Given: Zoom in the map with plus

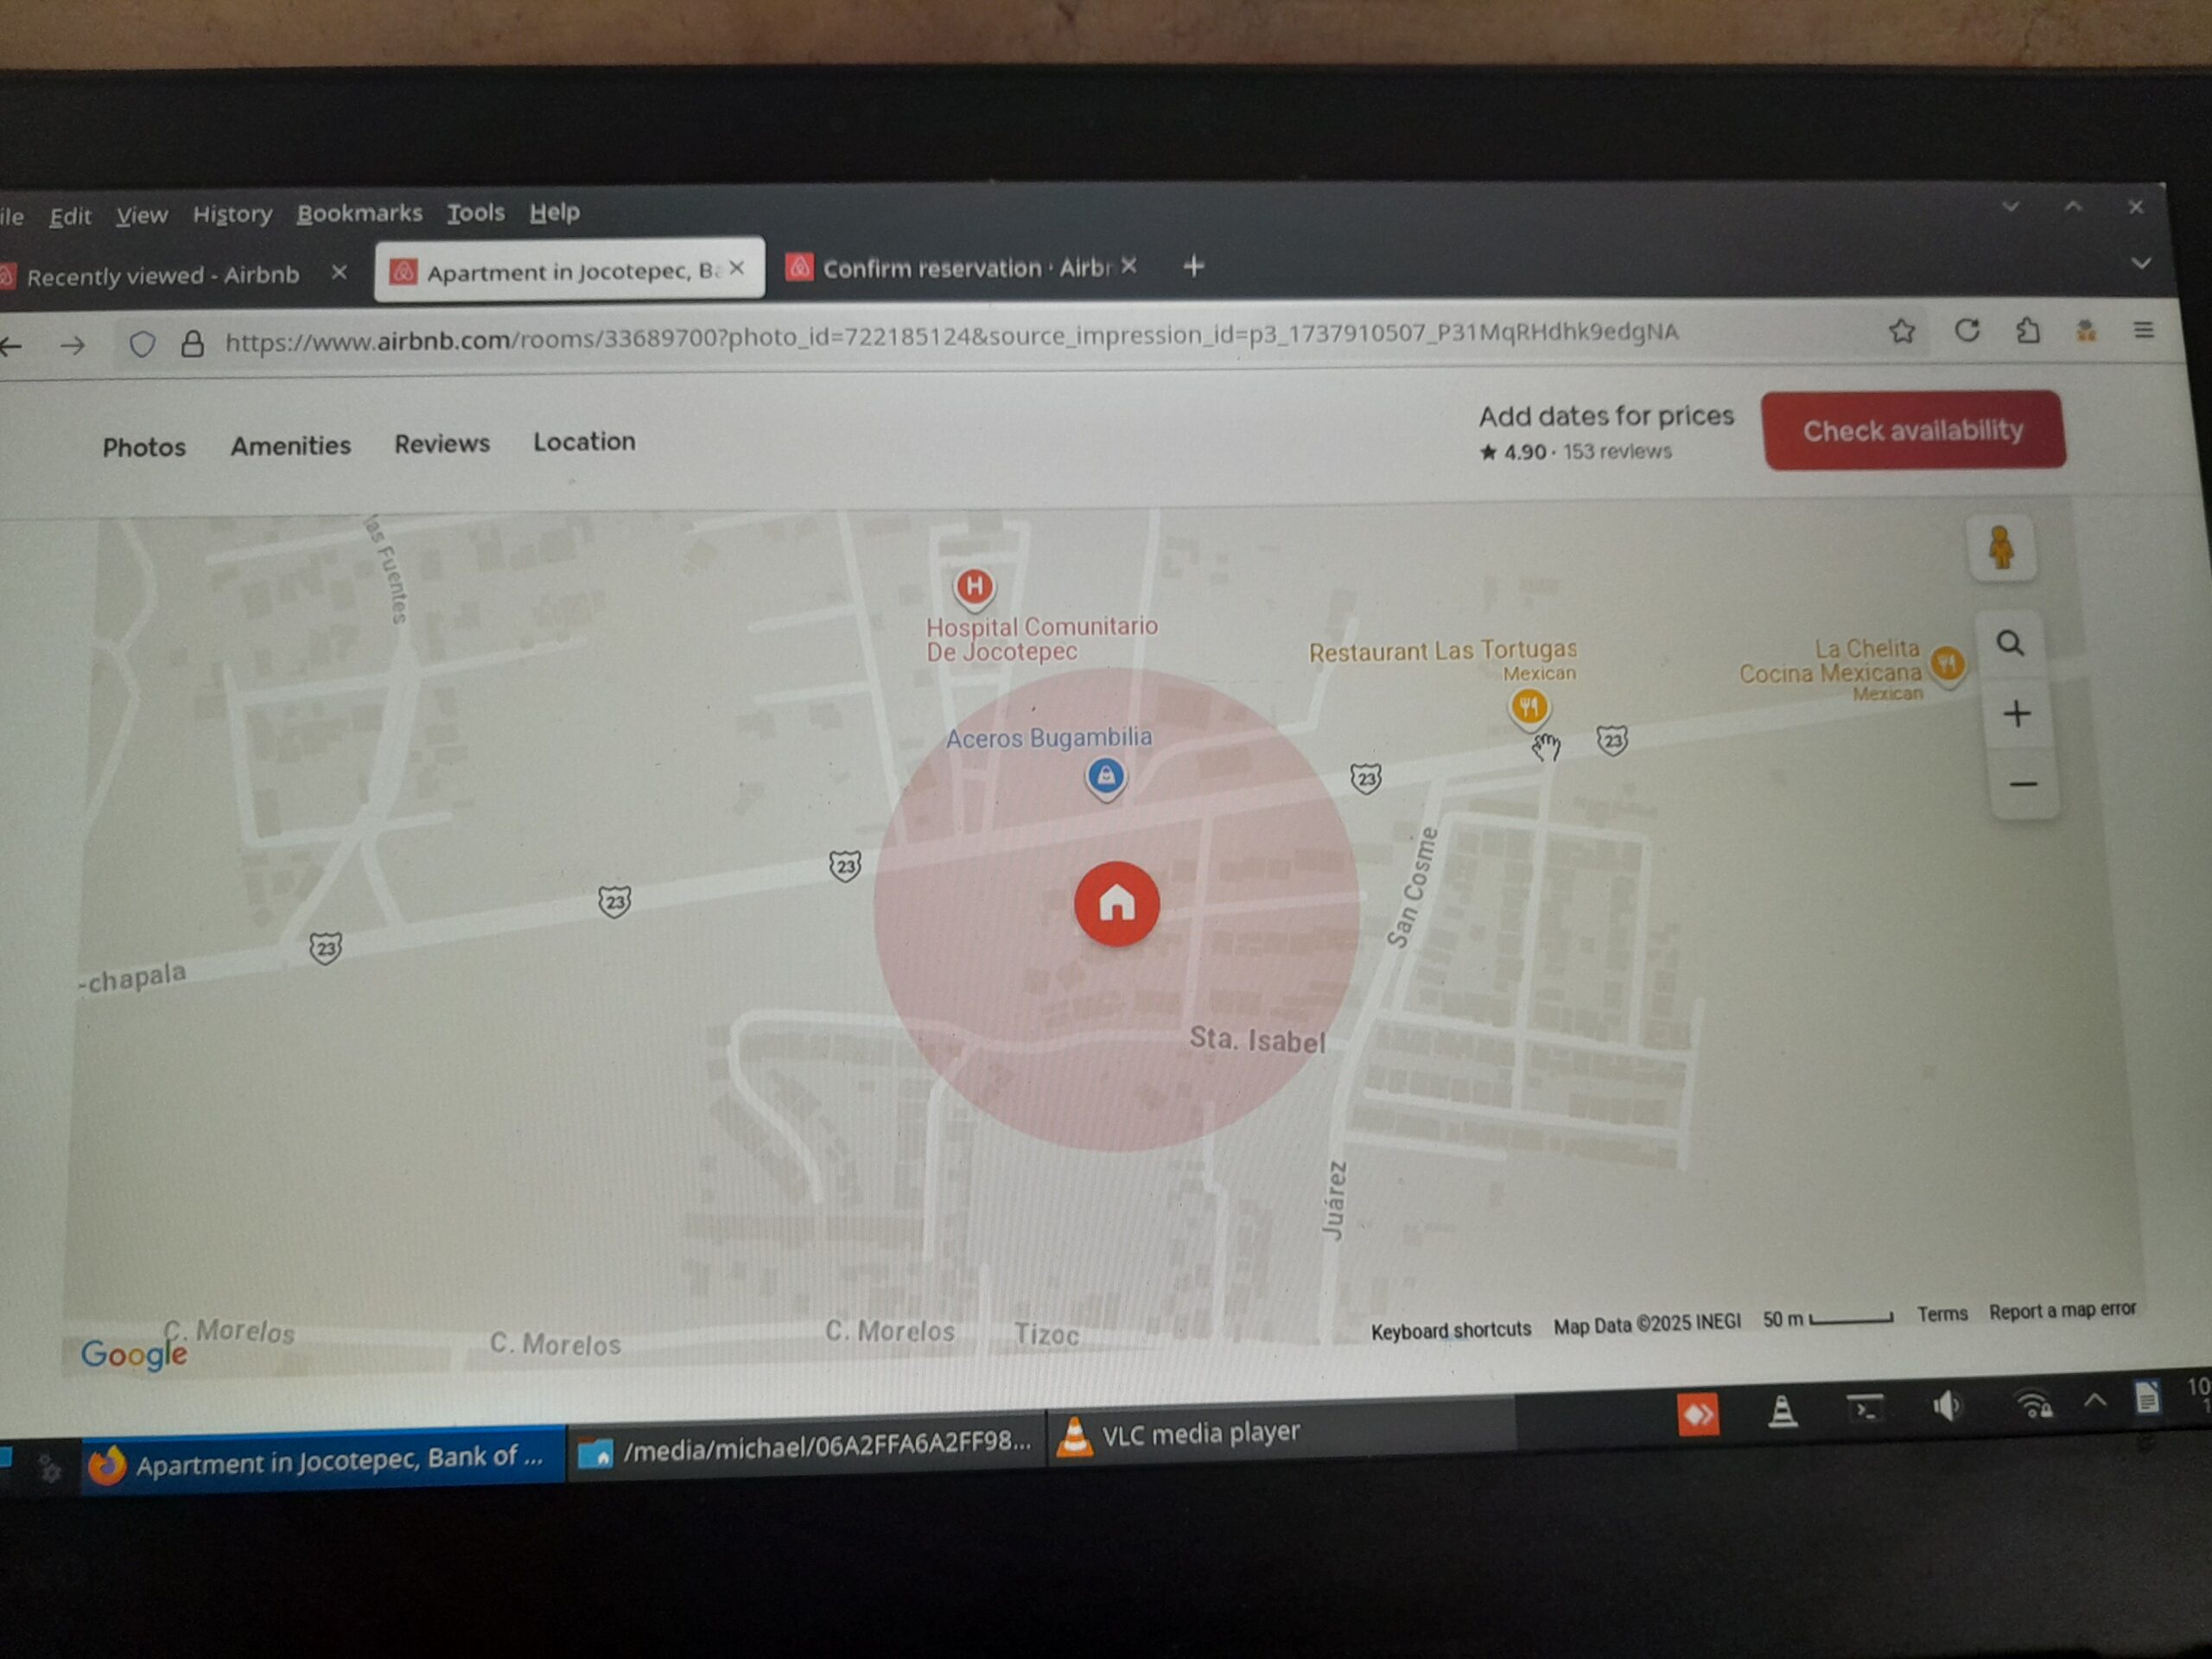Looking at the screenshot, I should tap(2016, 714).
